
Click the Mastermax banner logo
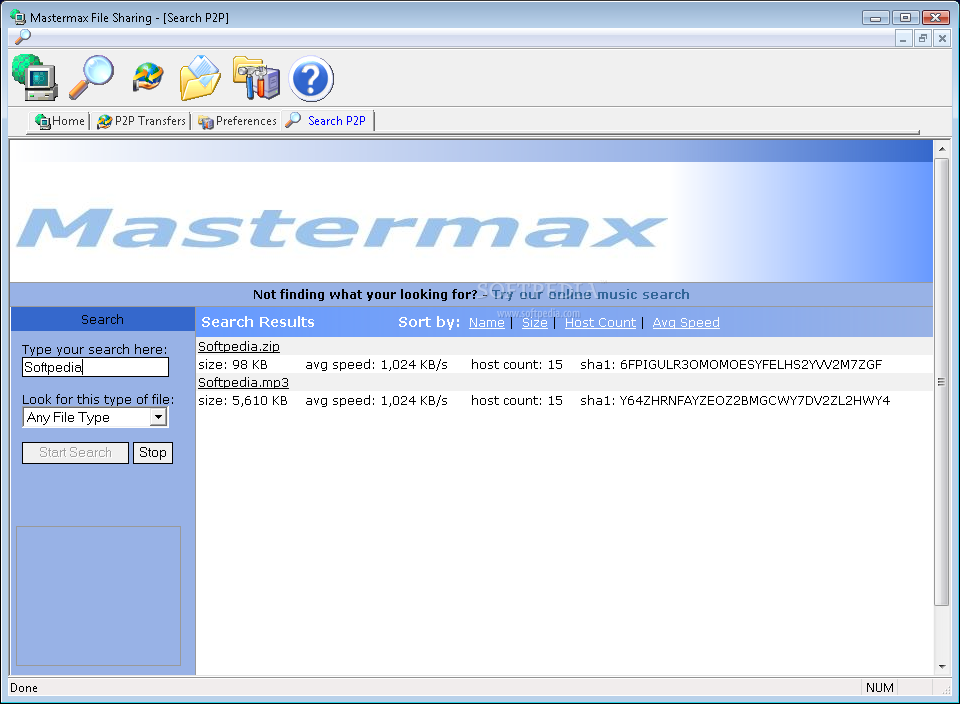[x=342, y=228]
